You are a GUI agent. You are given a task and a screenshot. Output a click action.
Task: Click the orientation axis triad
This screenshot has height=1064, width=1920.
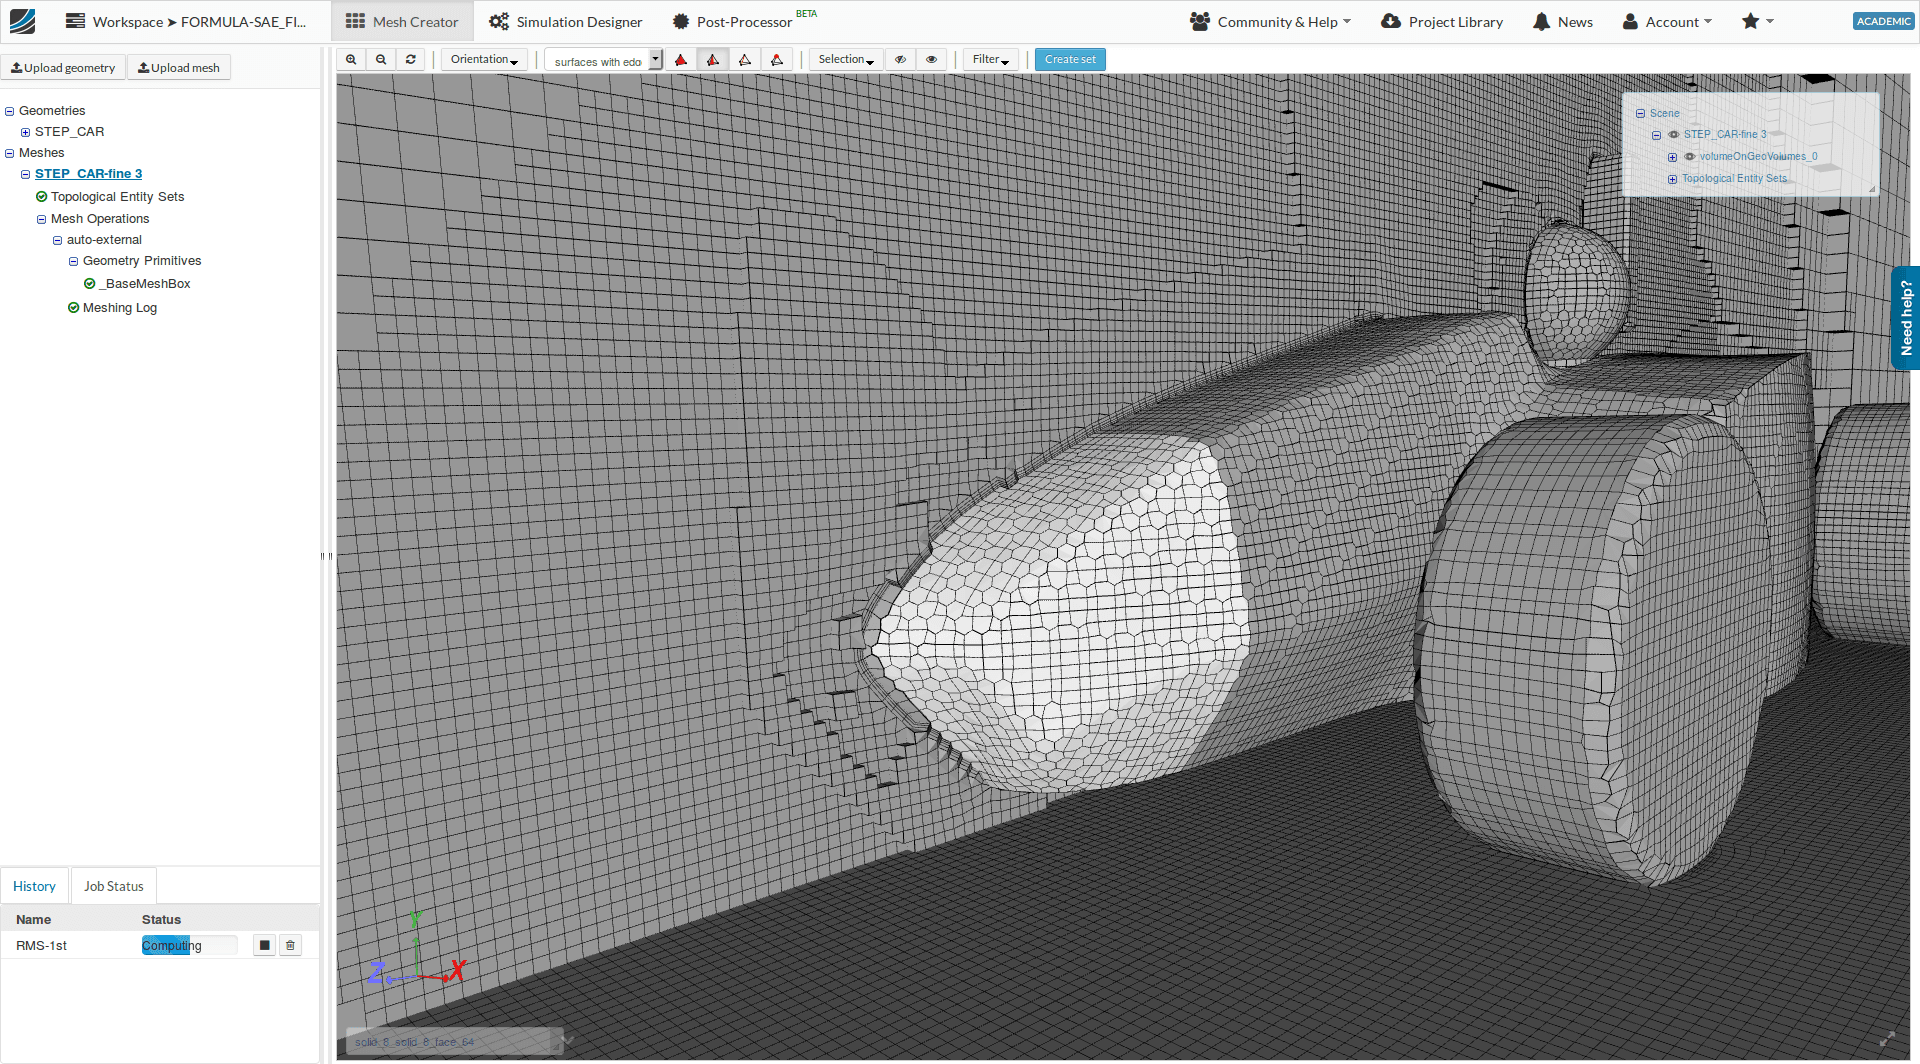(x=417, y=949)
